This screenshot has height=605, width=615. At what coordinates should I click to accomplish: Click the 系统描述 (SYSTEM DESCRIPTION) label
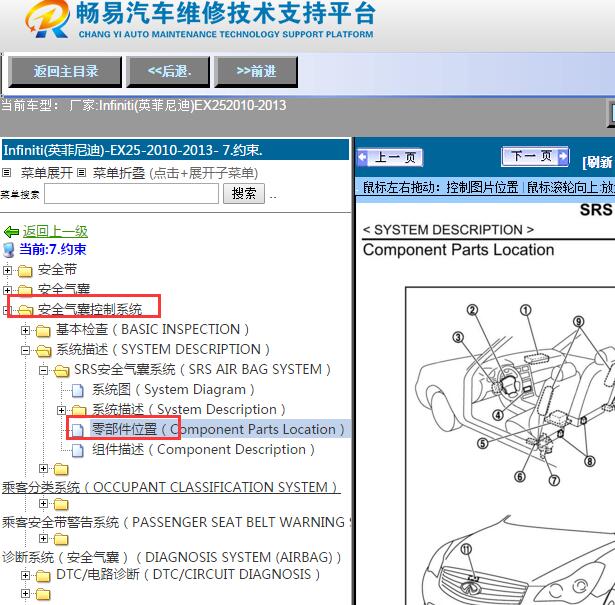163,349
